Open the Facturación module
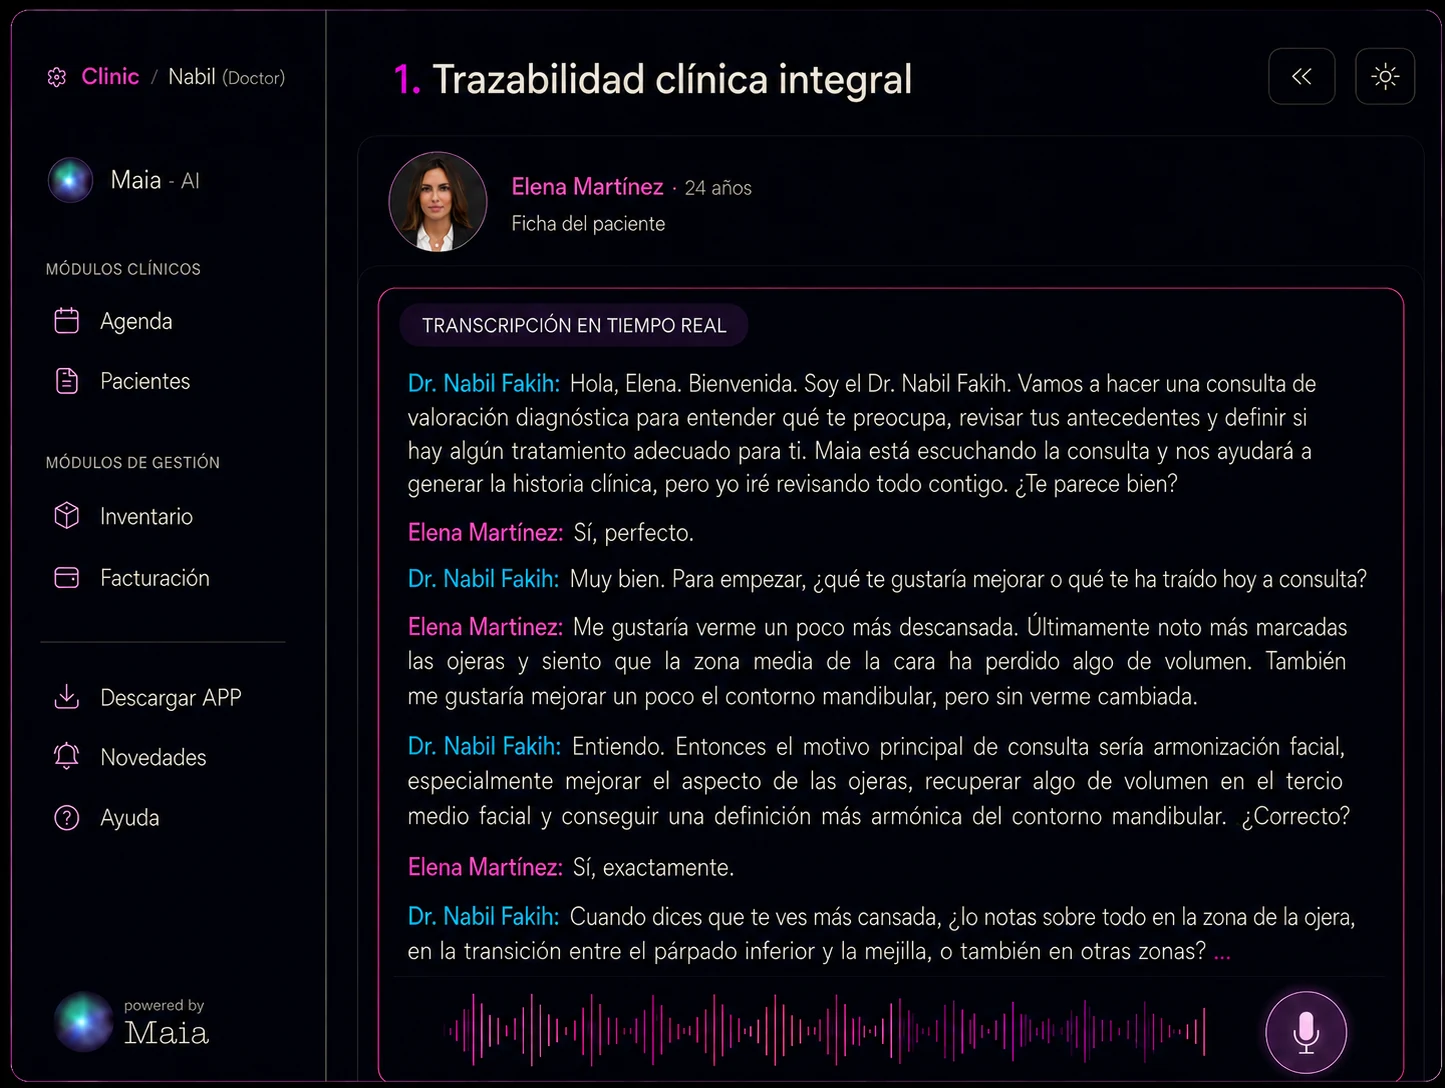The image size is (1445, 1088). click(155, 578)
